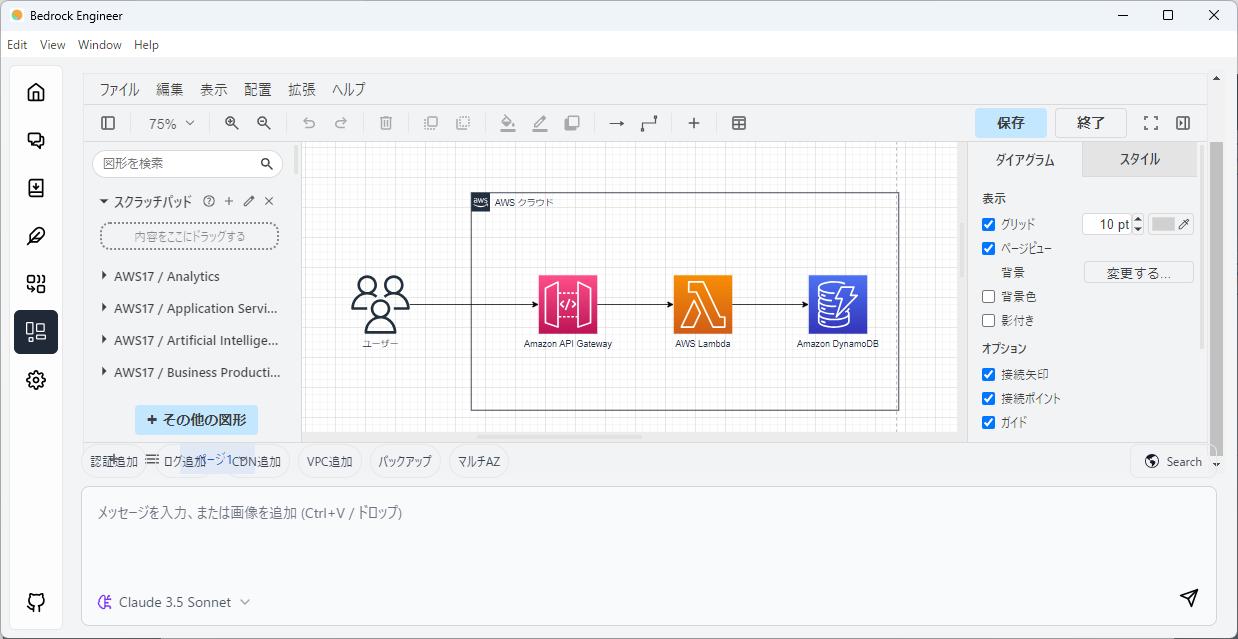
Task: Click the scratchpad add plus icon
Action: [x=229, y=201]
